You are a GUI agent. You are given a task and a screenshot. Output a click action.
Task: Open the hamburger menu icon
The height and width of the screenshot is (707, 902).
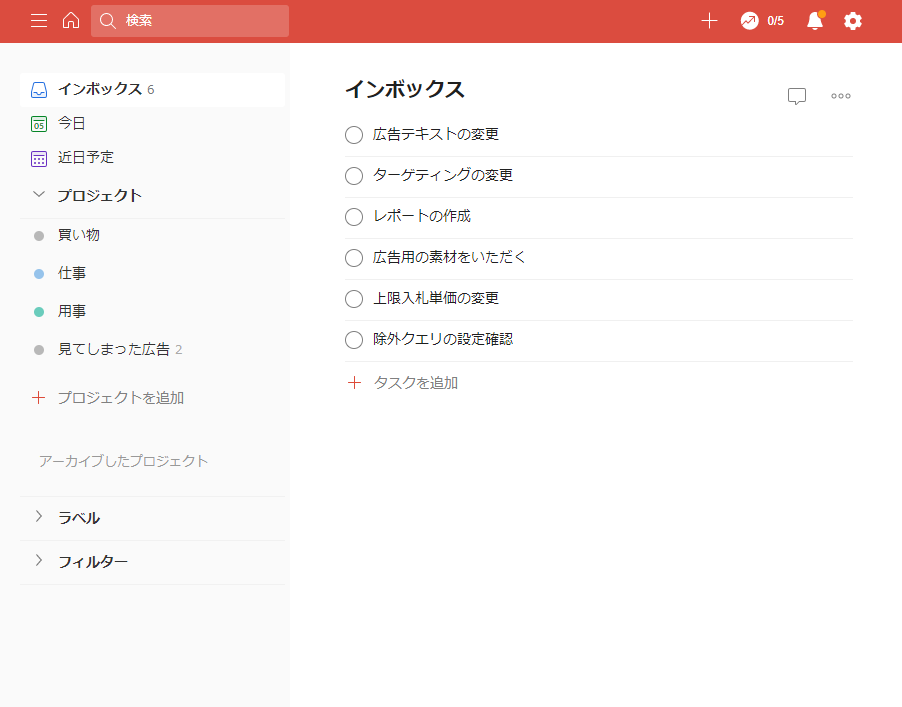pos(39,21)
